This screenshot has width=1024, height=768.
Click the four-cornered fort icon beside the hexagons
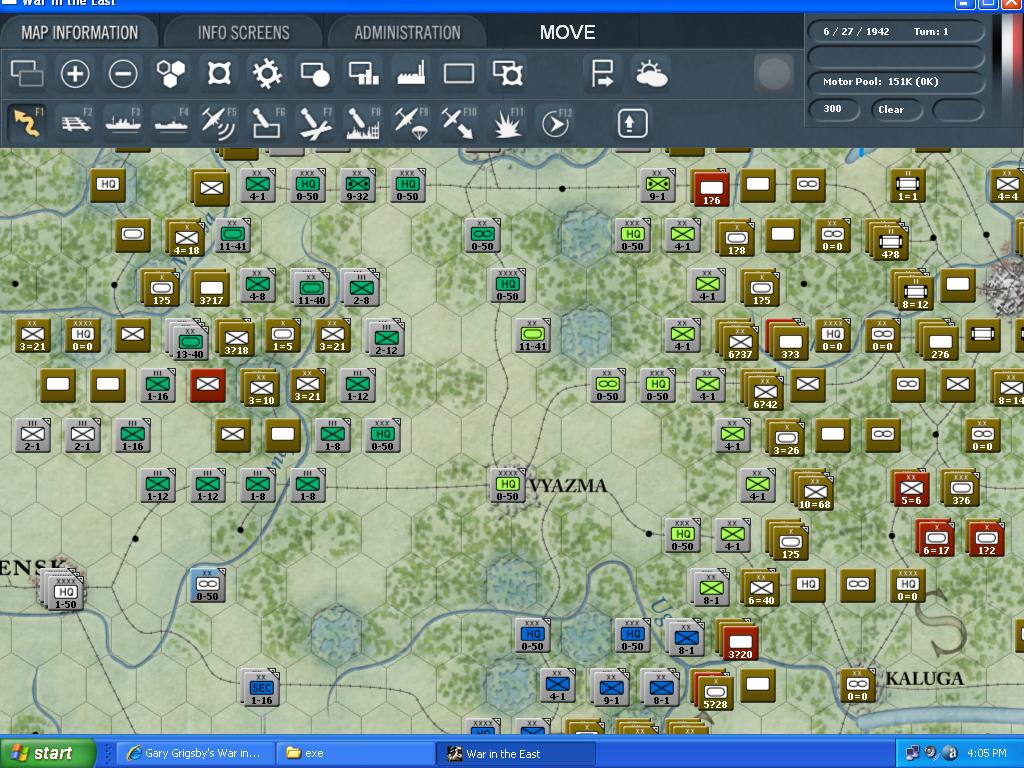click(x=219, y=73)
